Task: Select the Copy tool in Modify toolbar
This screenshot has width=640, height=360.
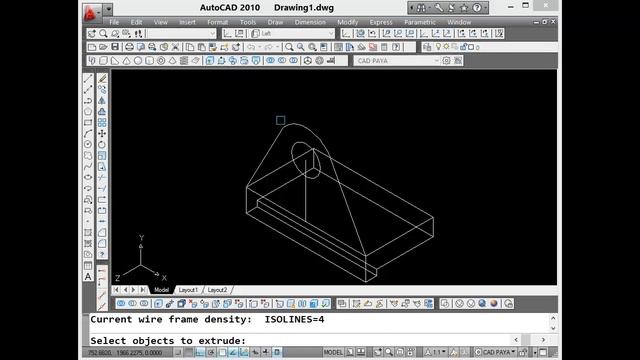Action: click(x=102, y=89)
